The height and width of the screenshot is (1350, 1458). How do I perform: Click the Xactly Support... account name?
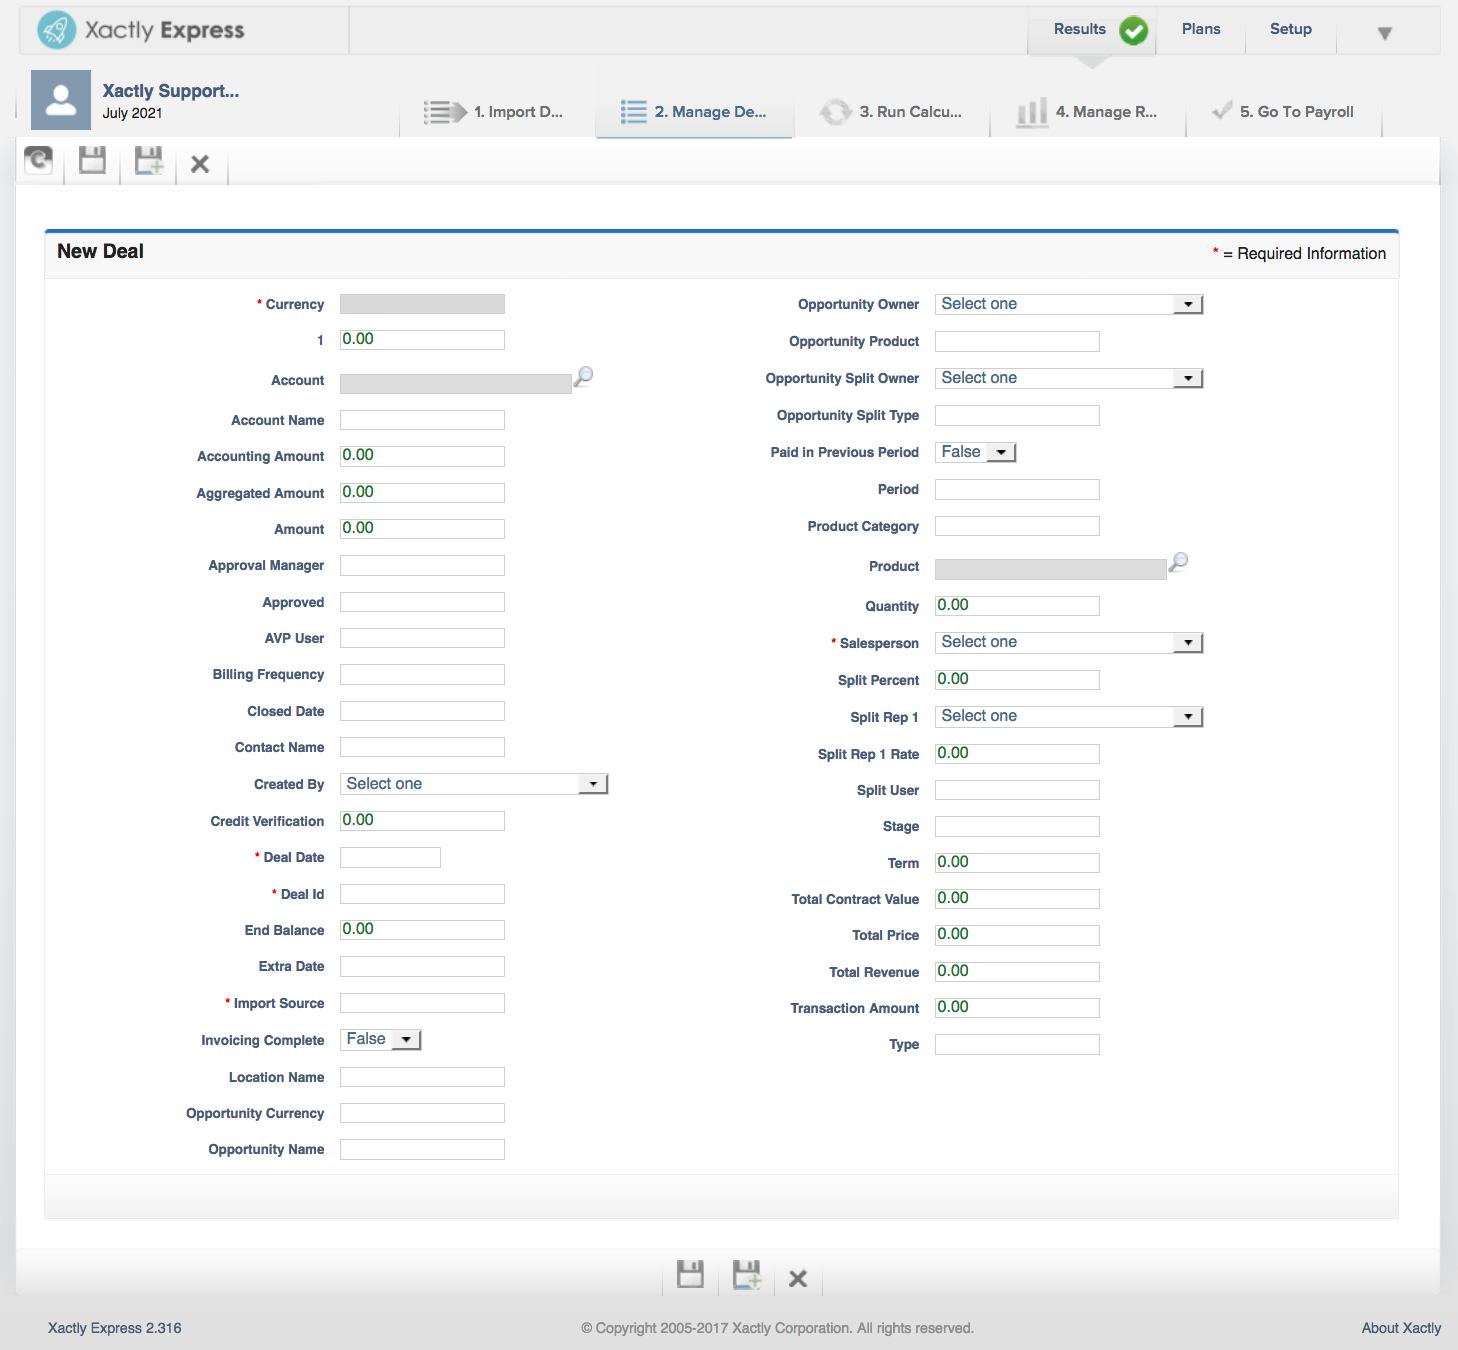171,91
